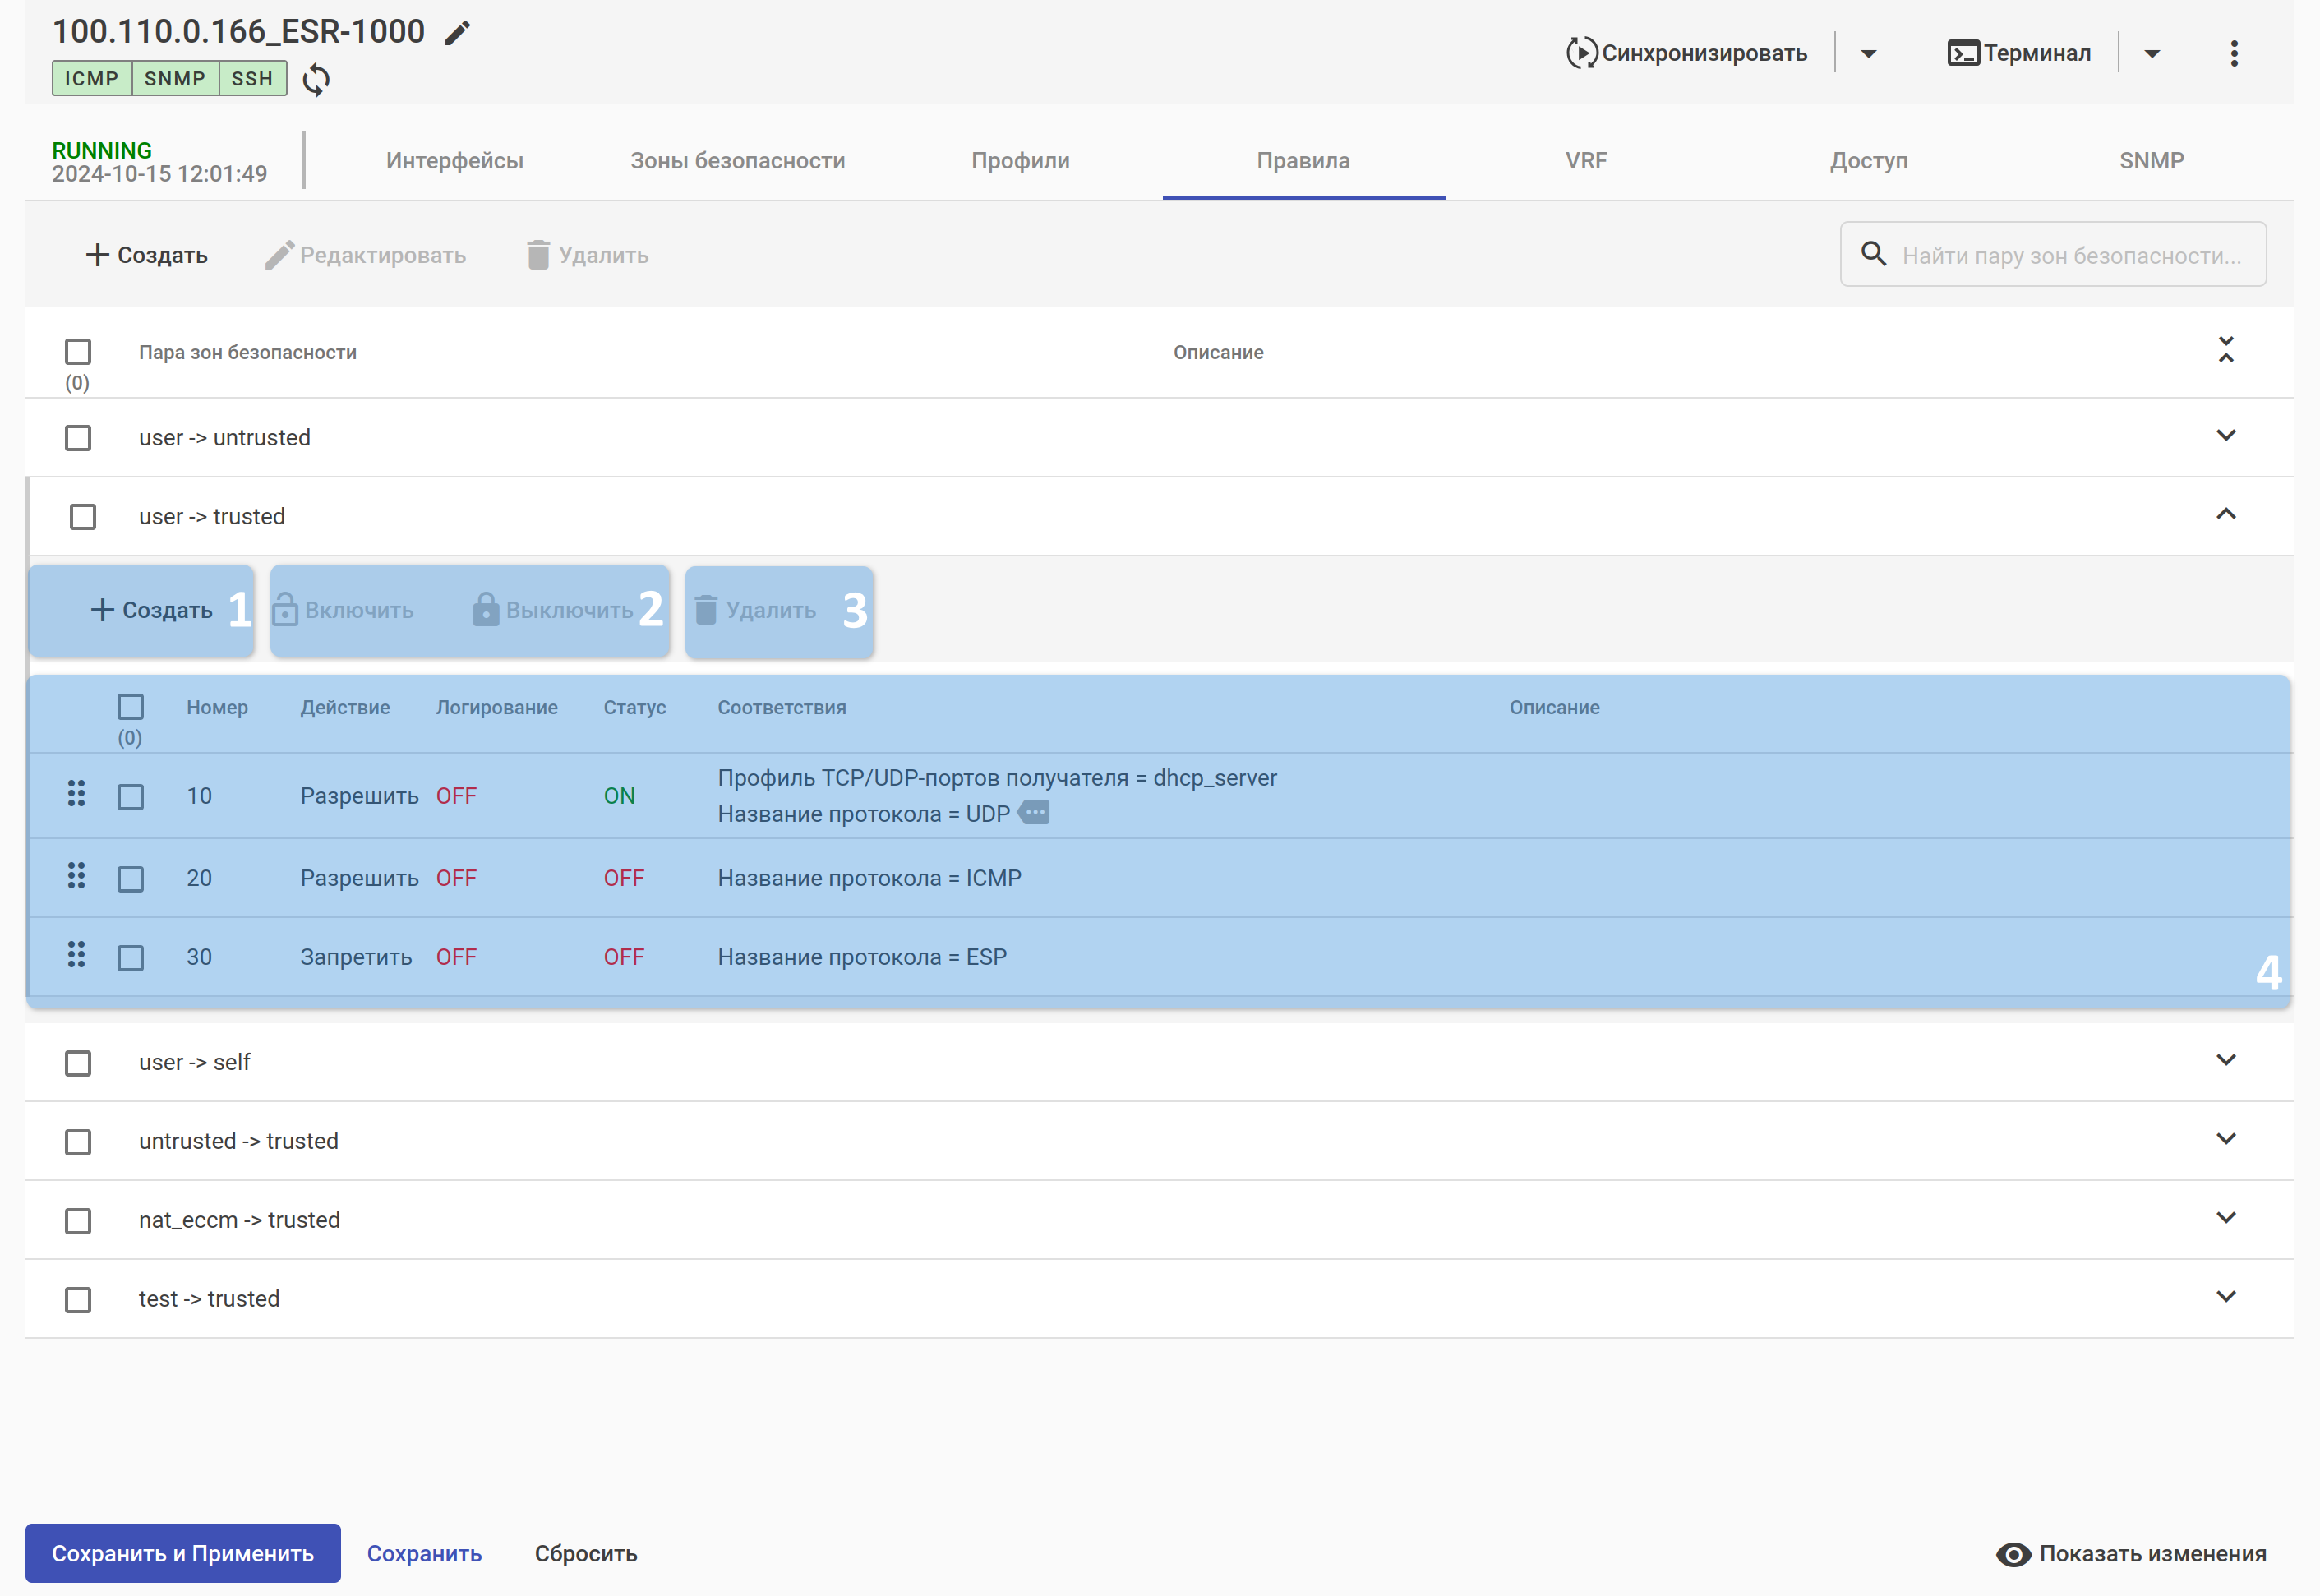This screenshot has height=1596, width=2320.
Task: Click the collapse-all icon in table header
Action: 2225,350
